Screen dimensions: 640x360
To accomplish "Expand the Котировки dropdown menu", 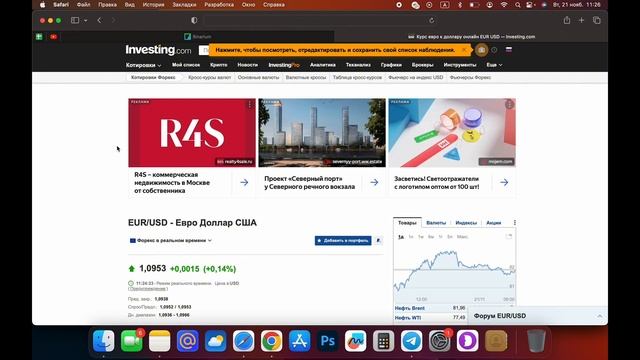I will click(x=143, y=65).
